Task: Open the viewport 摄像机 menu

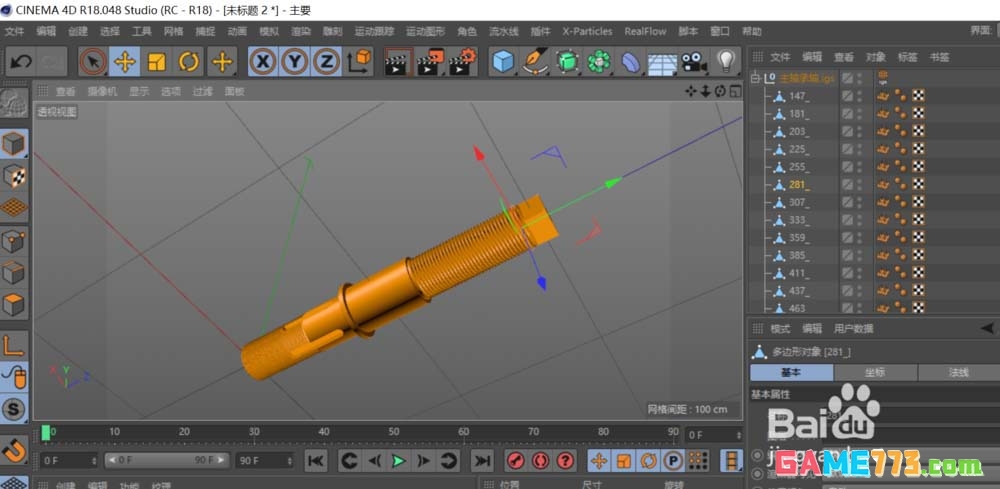Action: [x=102, y=91]
